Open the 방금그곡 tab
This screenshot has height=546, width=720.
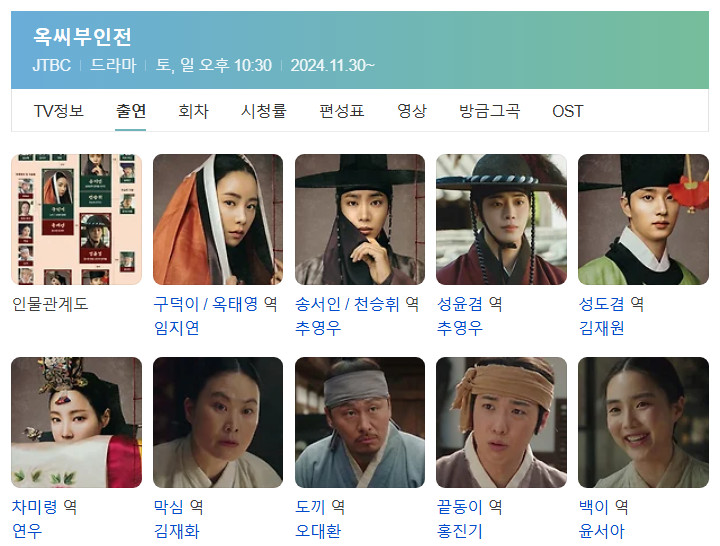coord(489,111)
